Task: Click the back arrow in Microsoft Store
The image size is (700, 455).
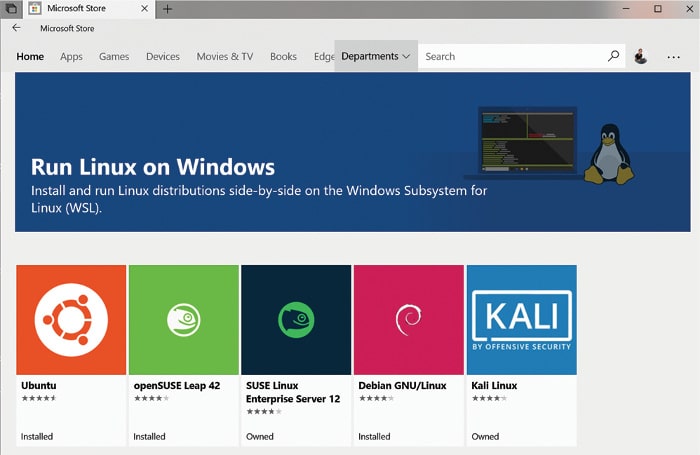Action: 16,28
